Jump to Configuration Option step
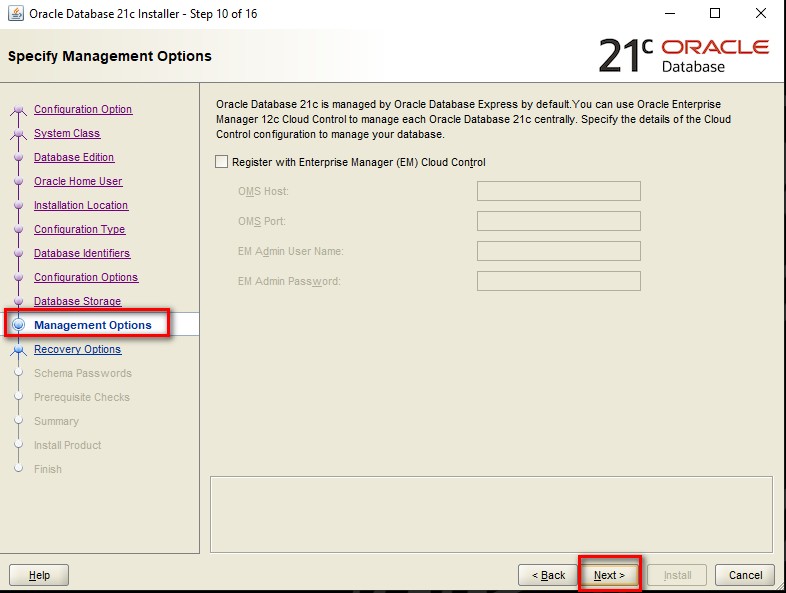 (83, 109)
